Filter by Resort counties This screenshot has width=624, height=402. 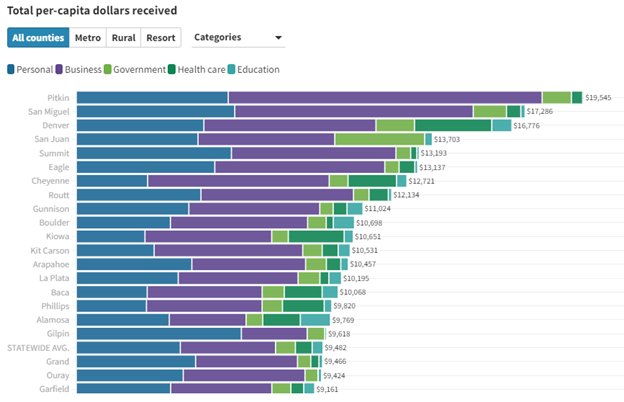[160, 38]
